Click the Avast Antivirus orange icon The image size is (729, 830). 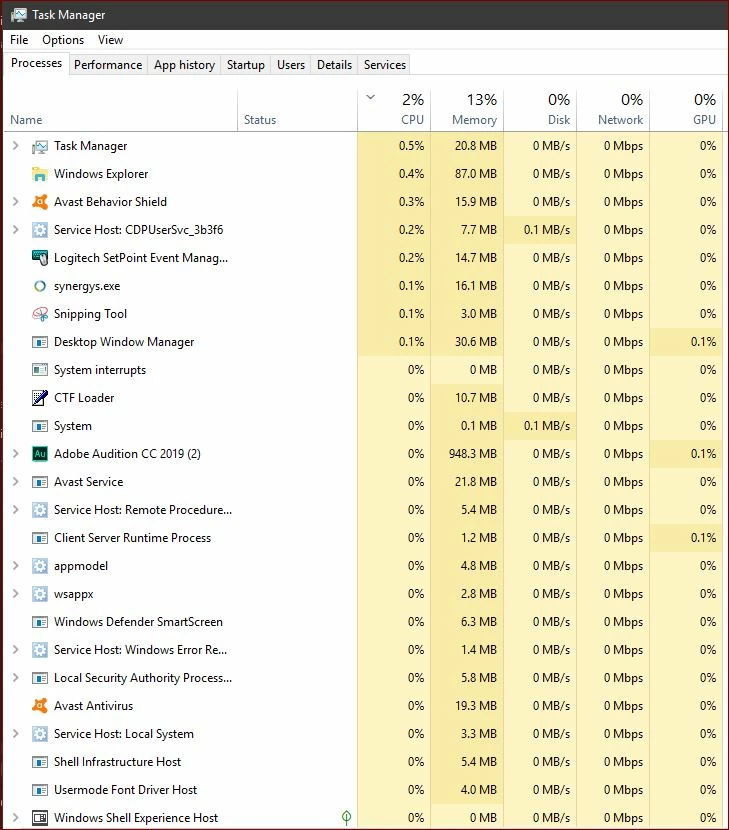pyautogui.click(x=40, y=706)
